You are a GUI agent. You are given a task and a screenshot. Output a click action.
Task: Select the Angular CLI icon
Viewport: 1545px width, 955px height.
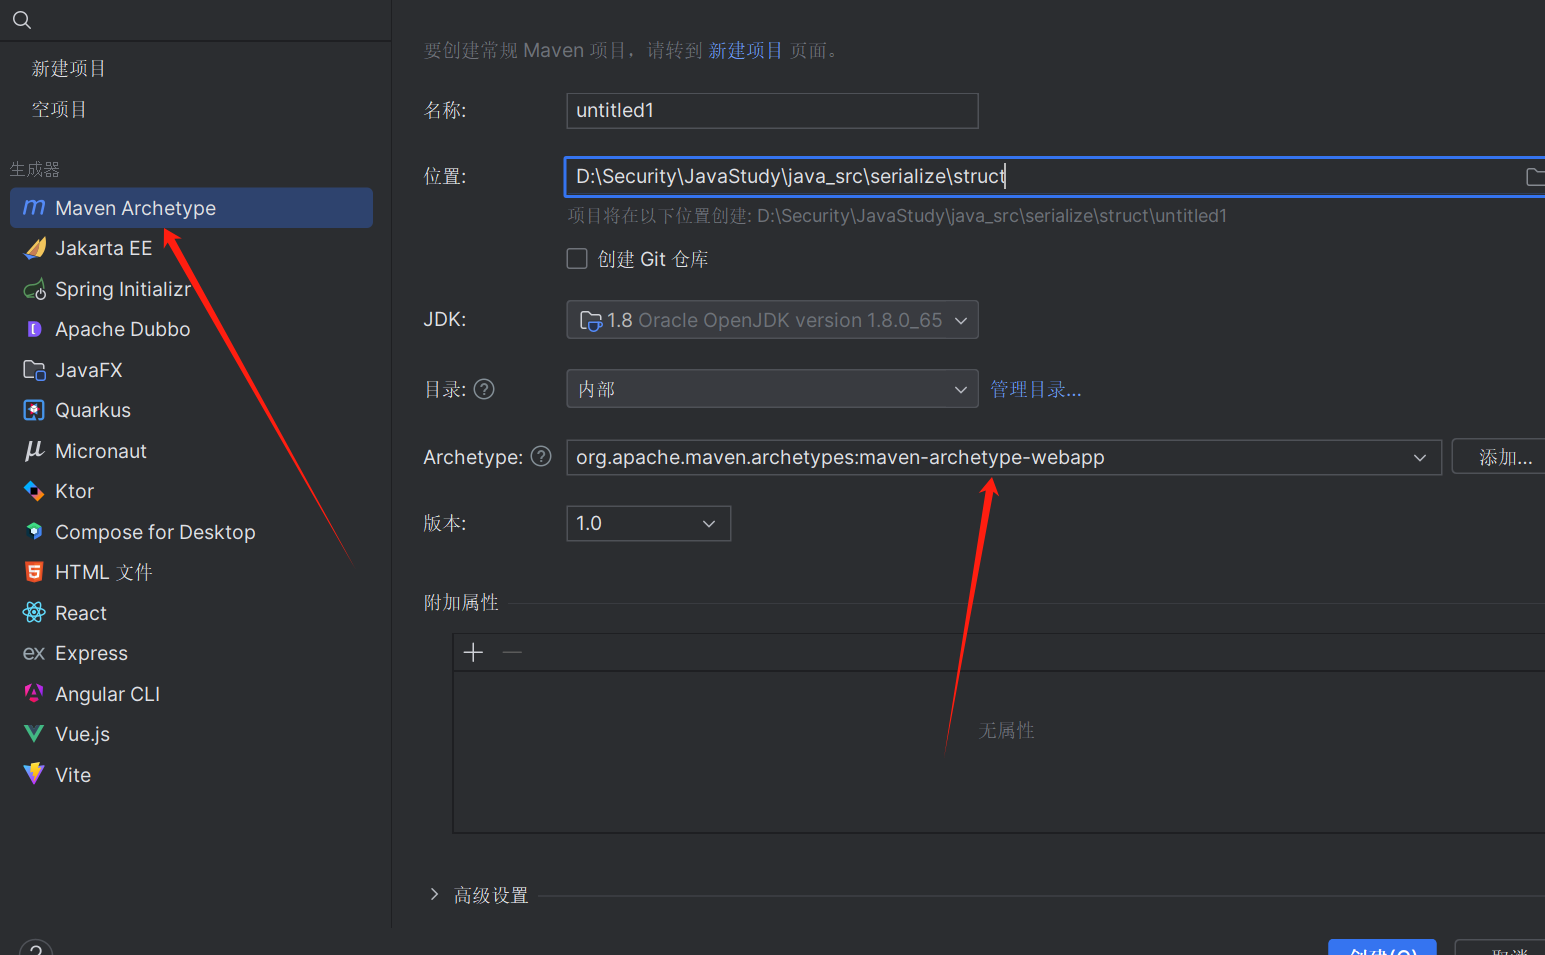point(34,693)
